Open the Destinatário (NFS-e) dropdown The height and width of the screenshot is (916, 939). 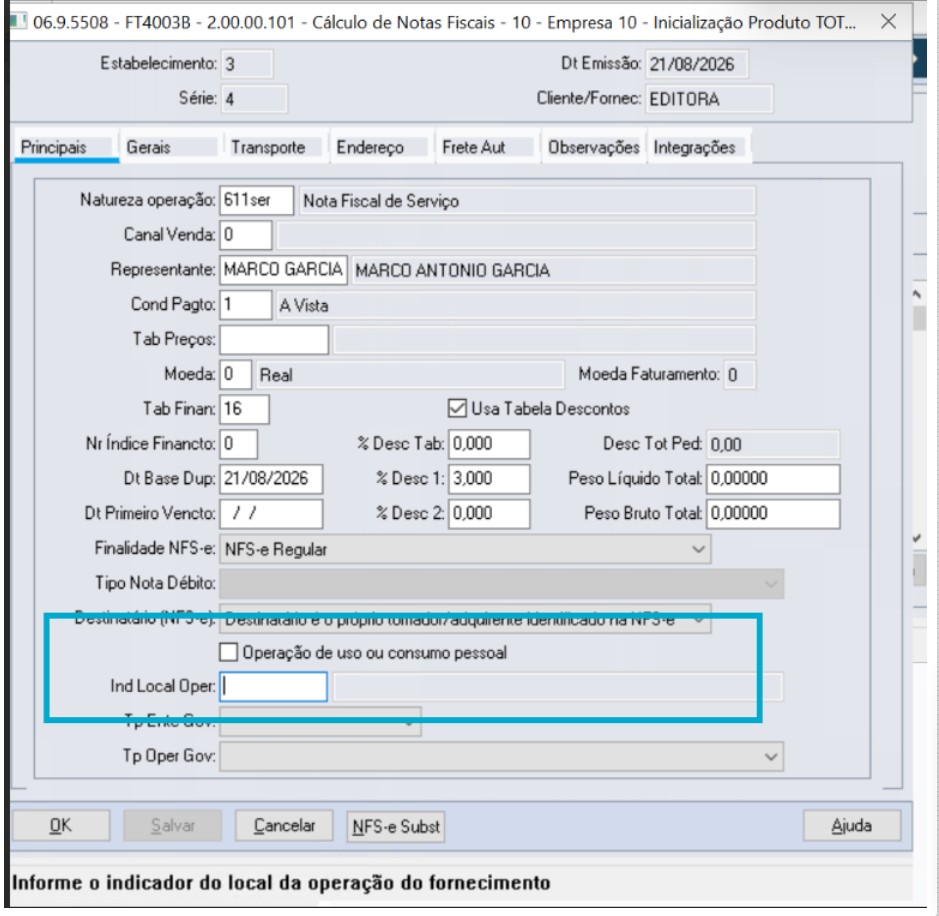465,619
